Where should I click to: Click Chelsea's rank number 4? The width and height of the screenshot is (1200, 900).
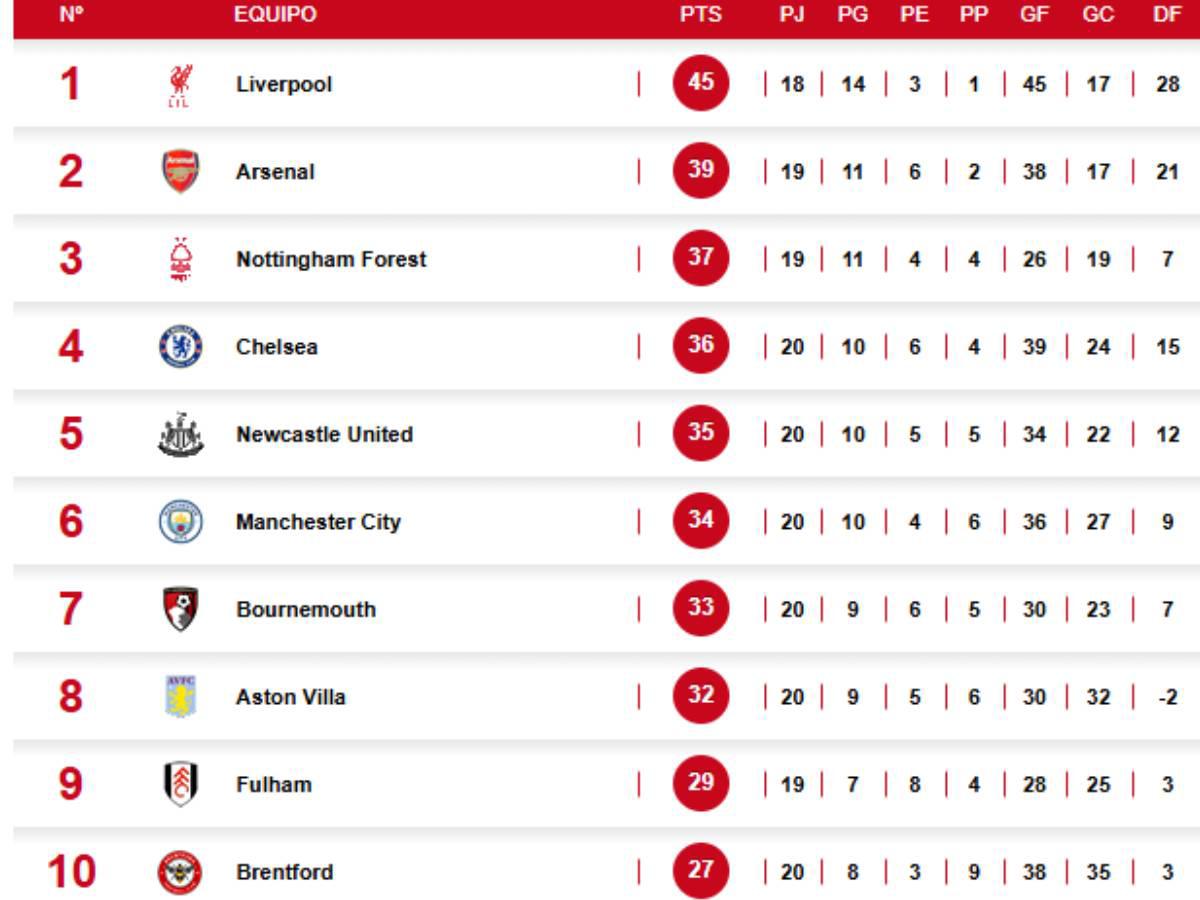tap(71, 347)
